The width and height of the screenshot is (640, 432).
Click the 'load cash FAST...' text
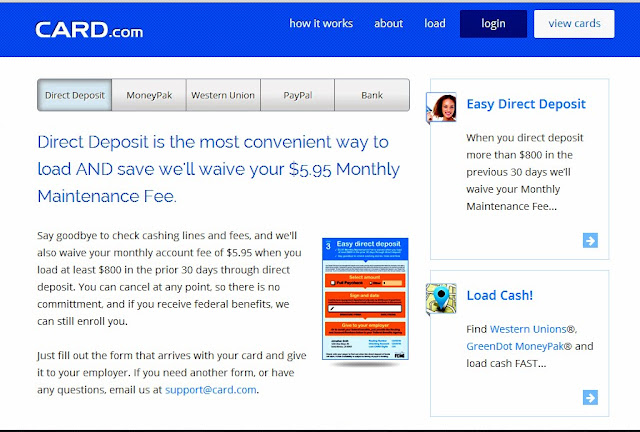click(506, 363)
